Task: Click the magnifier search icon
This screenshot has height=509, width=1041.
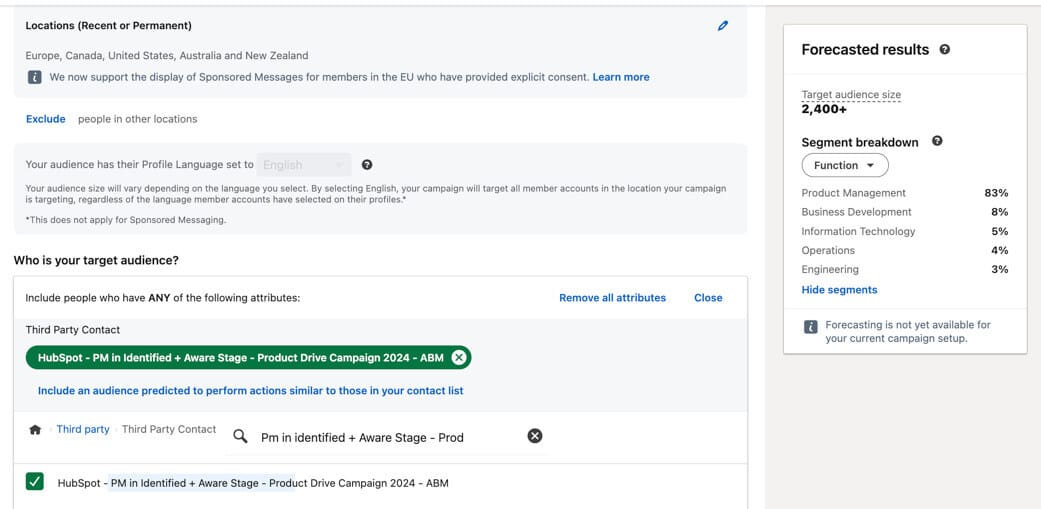Action: [x=240, y=437]
